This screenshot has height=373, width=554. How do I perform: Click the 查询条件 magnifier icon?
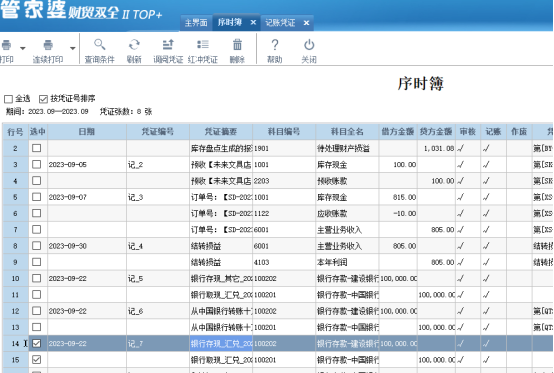pos(100,45)
